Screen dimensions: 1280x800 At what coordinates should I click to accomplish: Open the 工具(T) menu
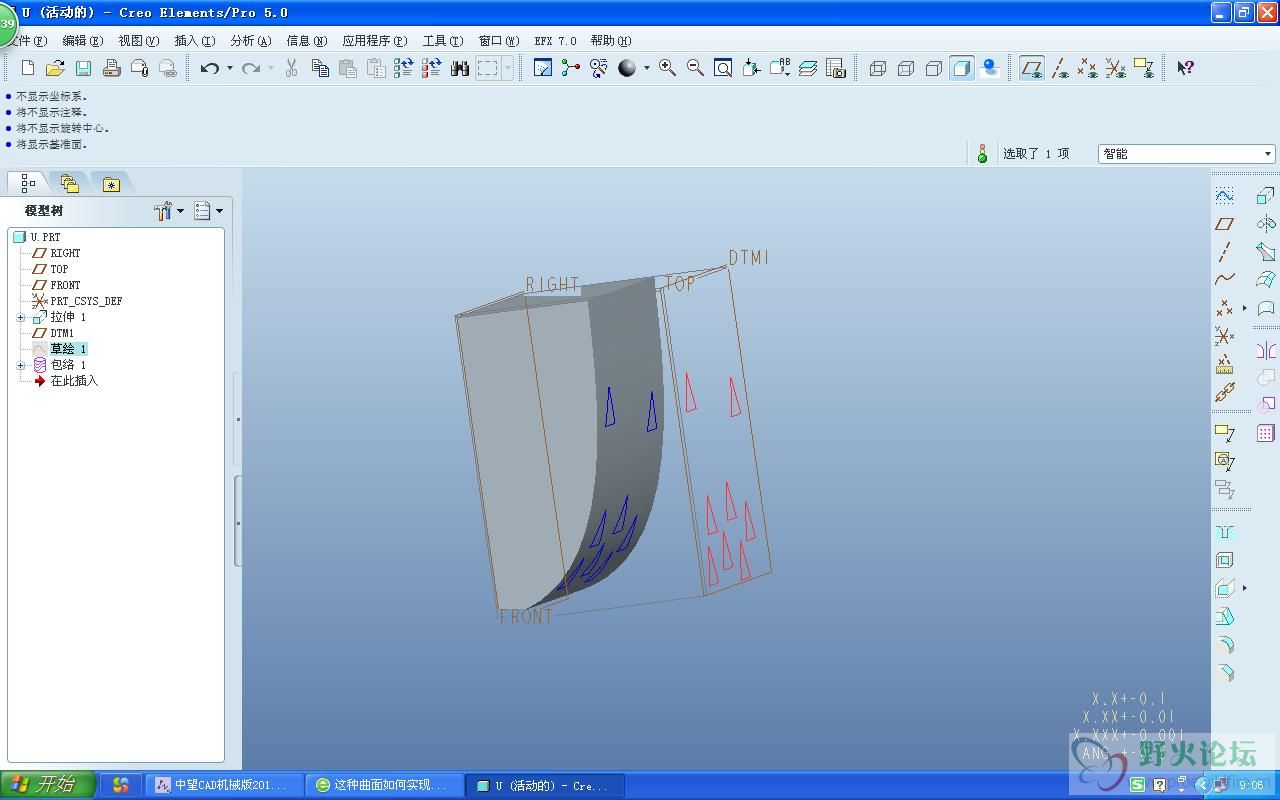(442, 41)
